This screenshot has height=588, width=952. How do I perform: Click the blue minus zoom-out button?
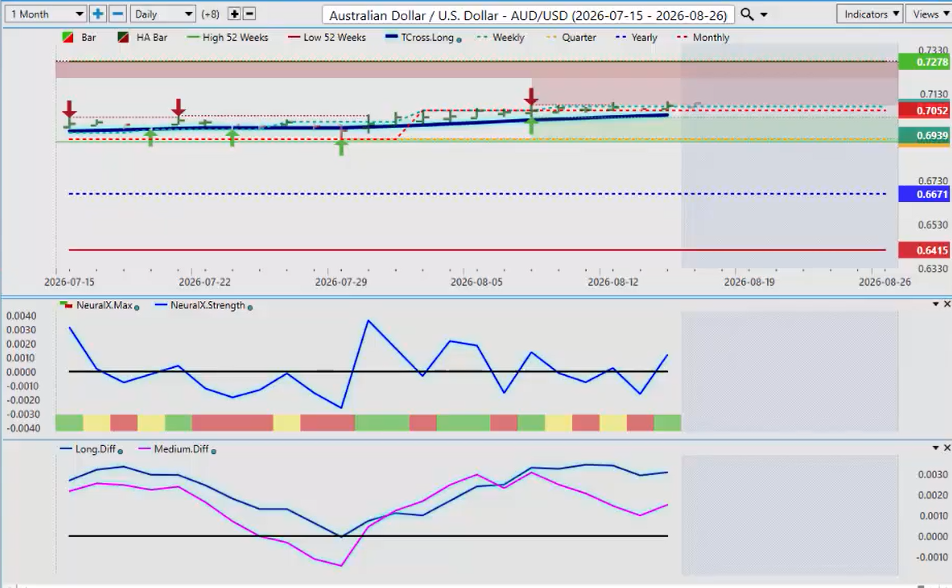[118, 14]
